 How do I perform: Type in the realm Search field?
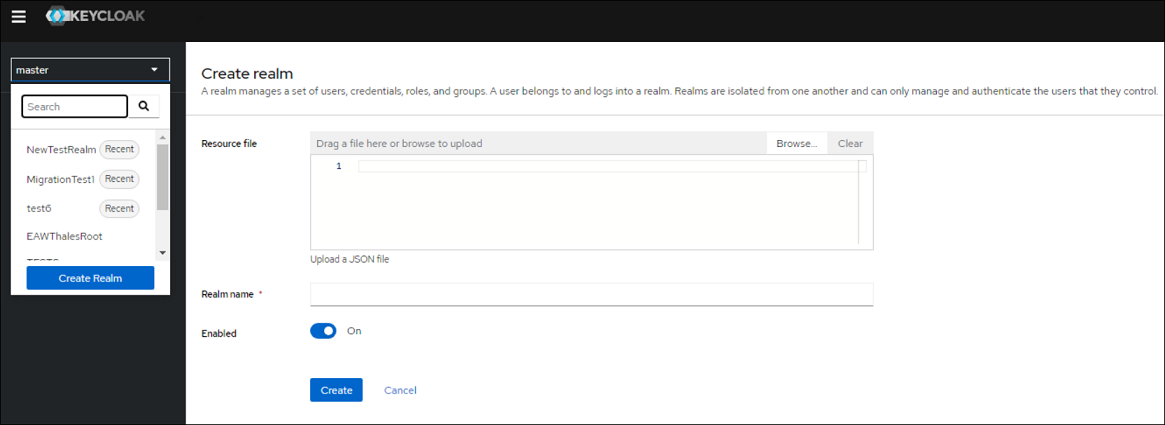pos(75,106)
